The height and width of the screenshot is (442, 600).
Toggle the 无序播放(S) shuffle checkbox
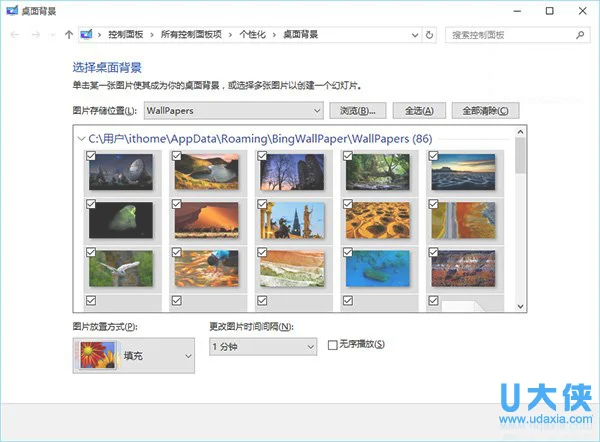333,345
